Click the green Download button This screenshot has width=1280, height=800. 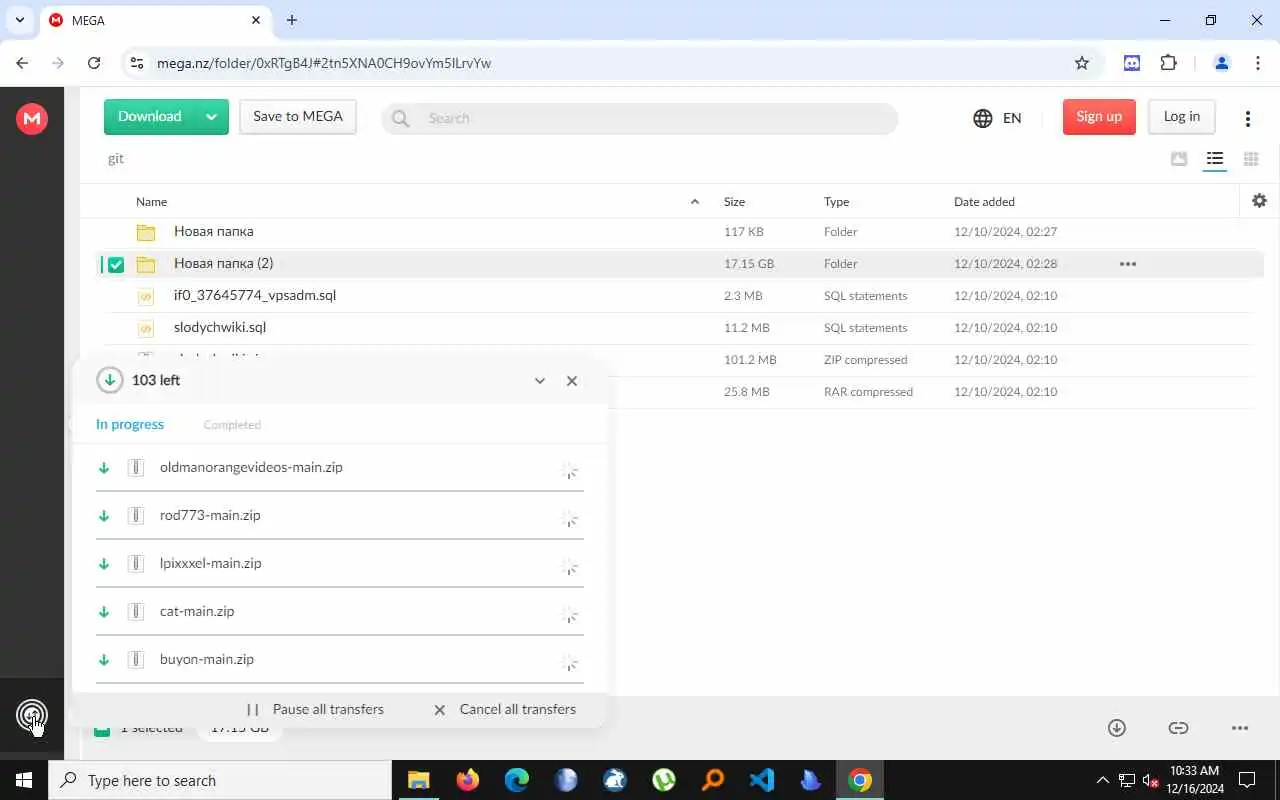point(150,117)
